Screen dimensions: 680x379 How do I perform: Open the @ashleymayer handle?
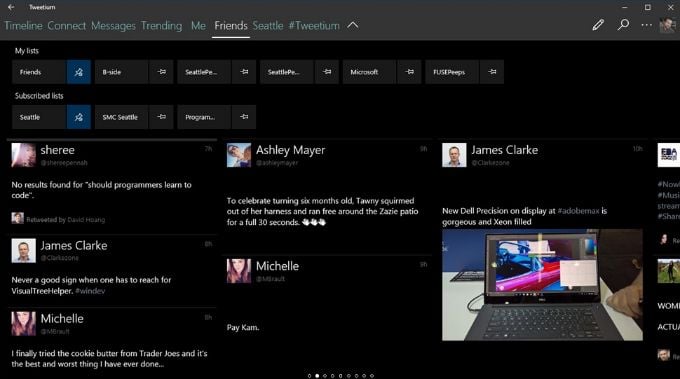(x=277, y=163)
